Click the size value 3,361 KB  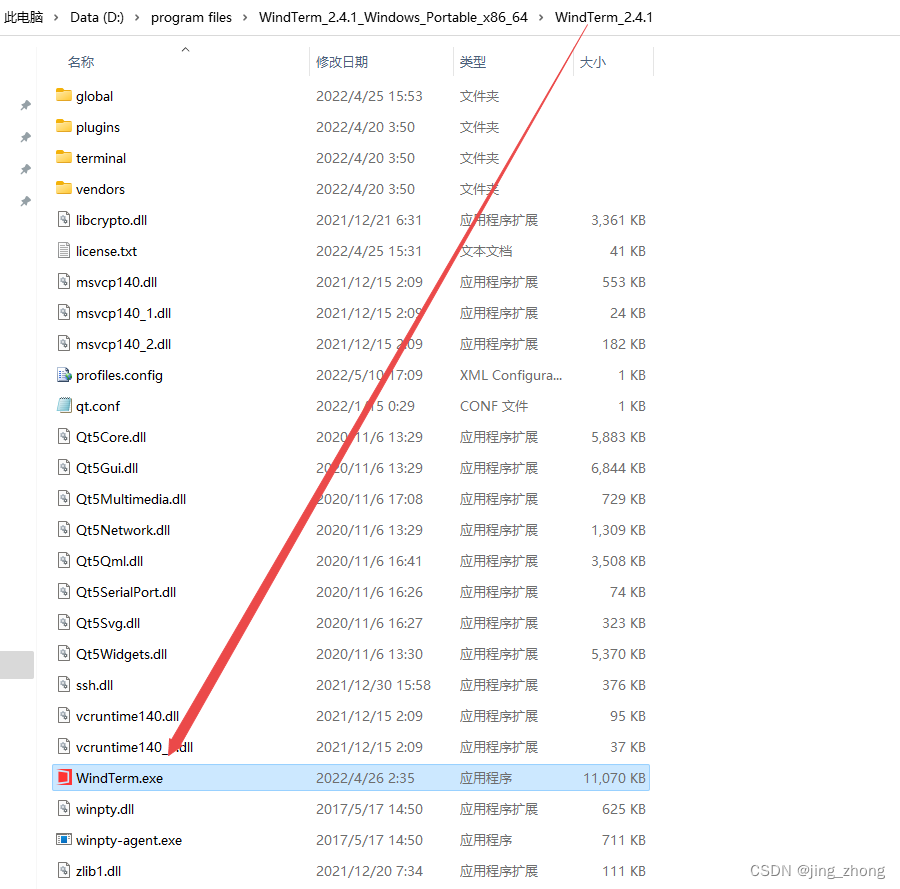coord(619,220)
